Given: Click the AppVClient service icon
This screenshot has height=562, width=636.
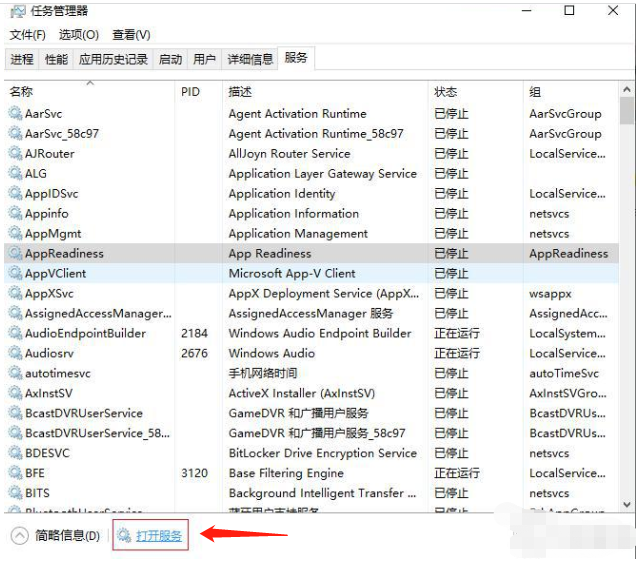Looking at the screenshot, I should (15, 273).
